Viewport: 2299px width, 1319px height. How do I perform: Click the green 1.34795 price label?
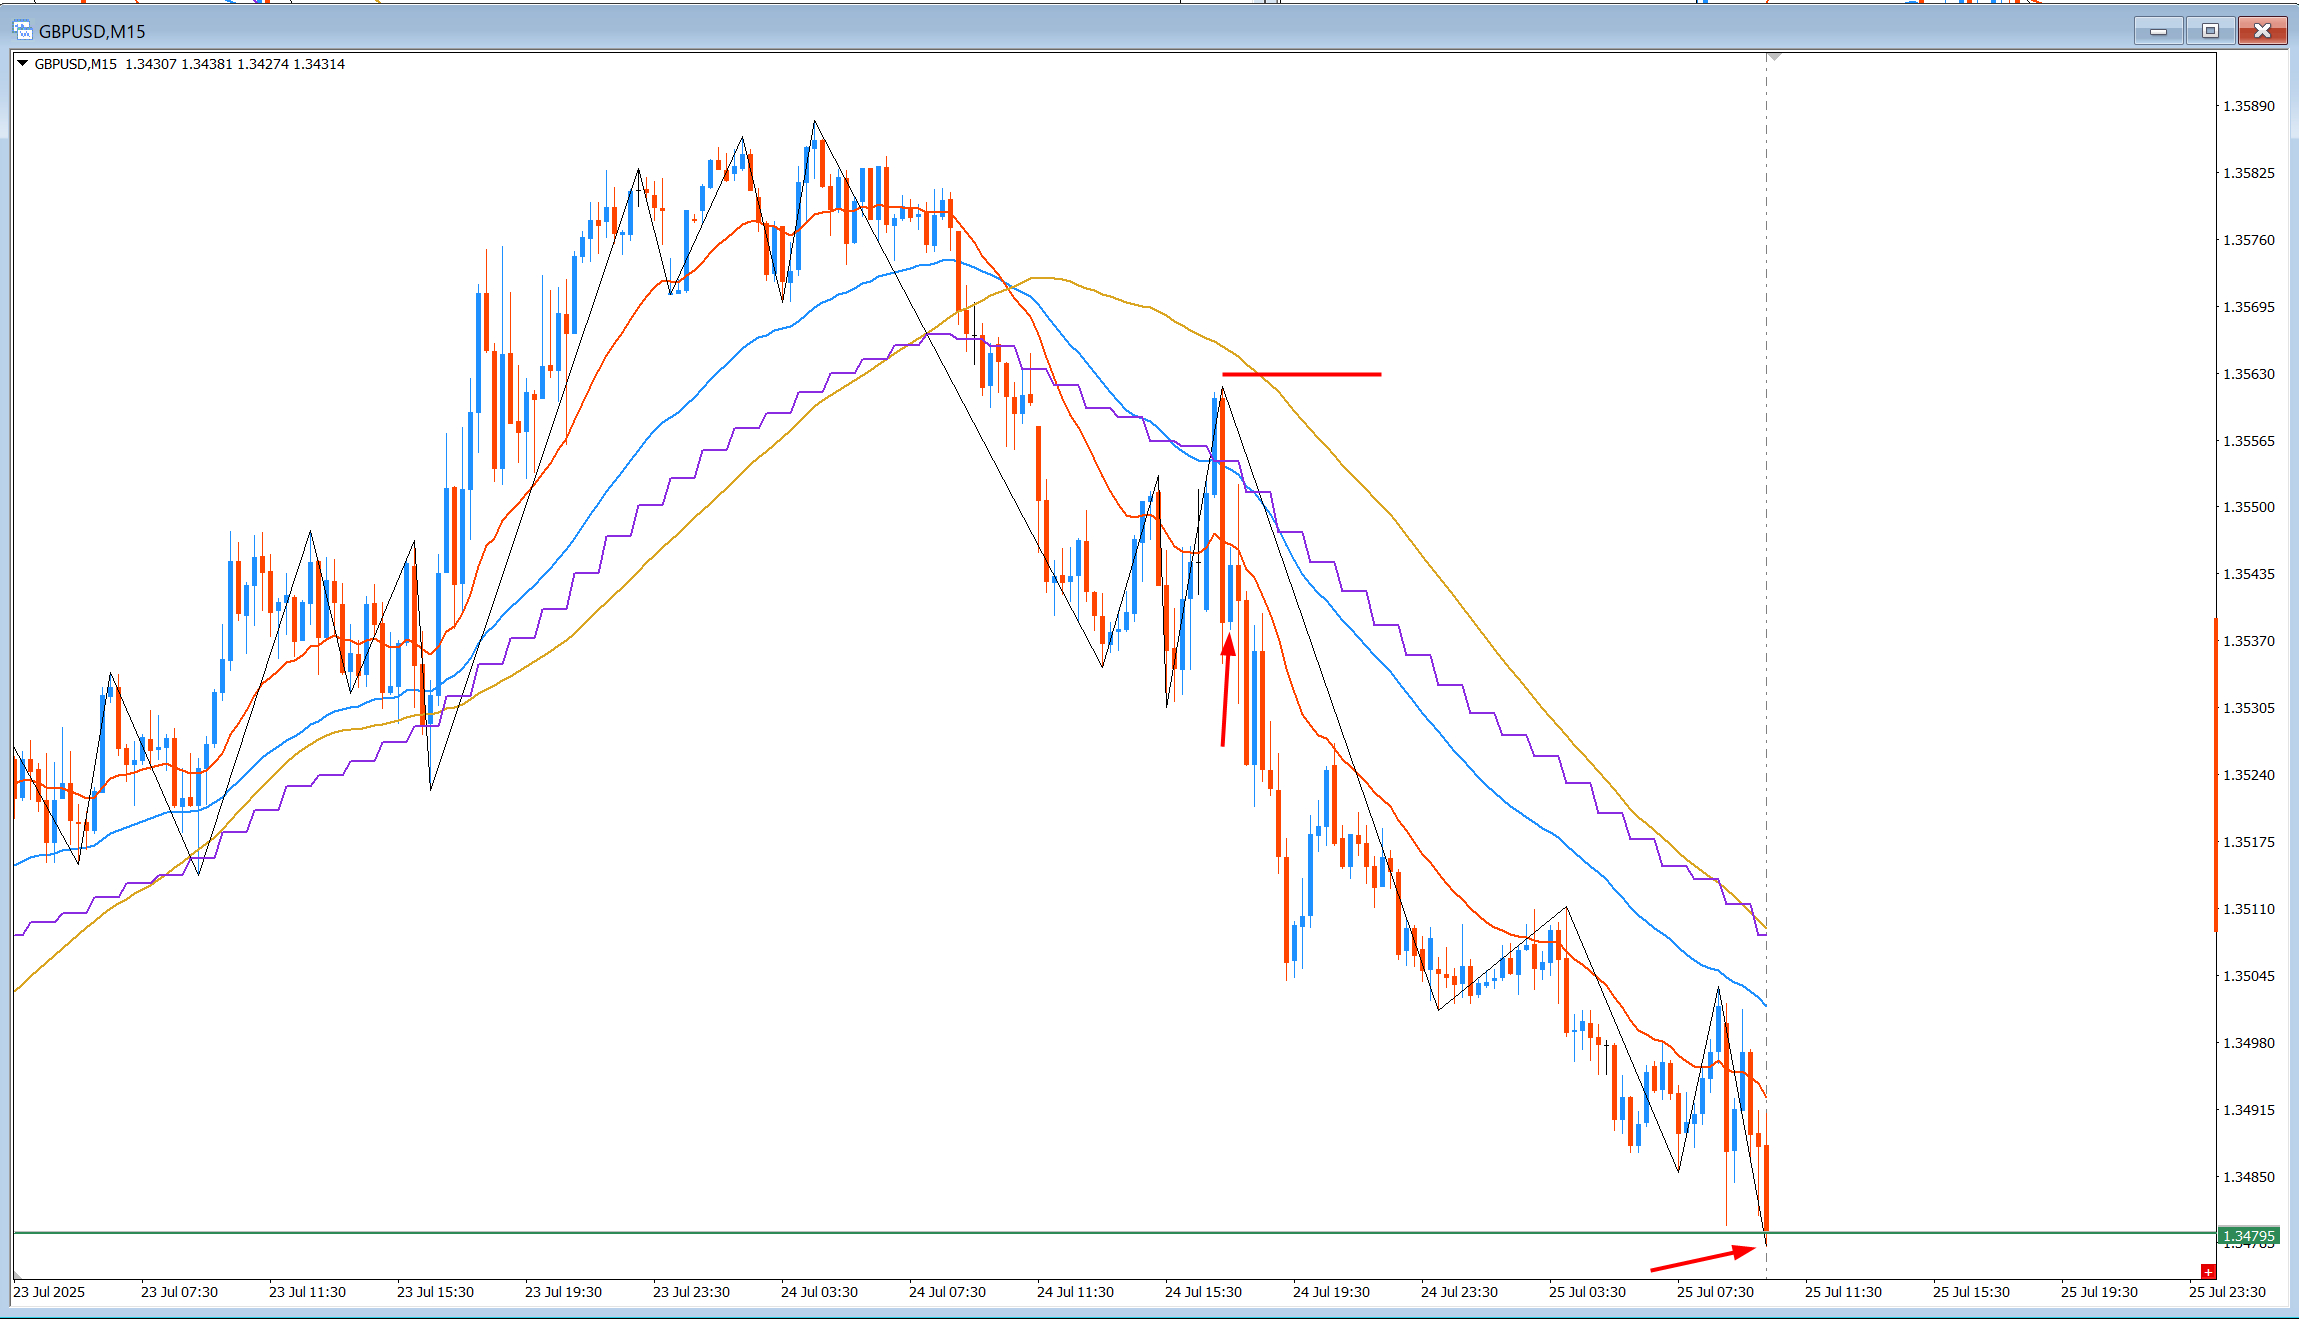point(2248,1236)
